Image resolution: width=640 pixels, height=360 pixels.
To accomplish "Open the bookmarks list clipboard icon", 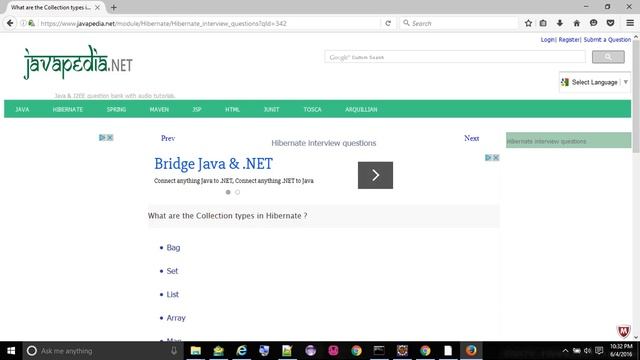I will 543,23.
